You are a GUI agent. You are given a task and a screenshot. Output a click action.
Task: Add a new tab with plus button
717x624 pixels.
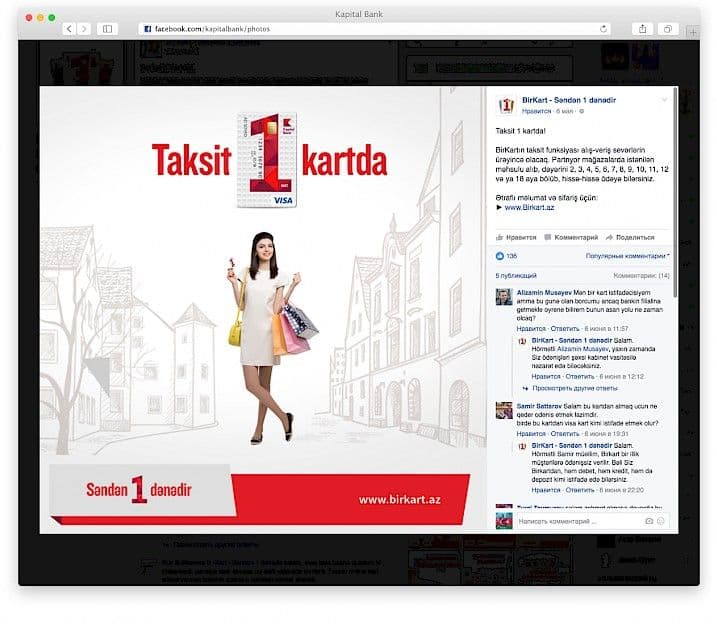tap(693, 32)
